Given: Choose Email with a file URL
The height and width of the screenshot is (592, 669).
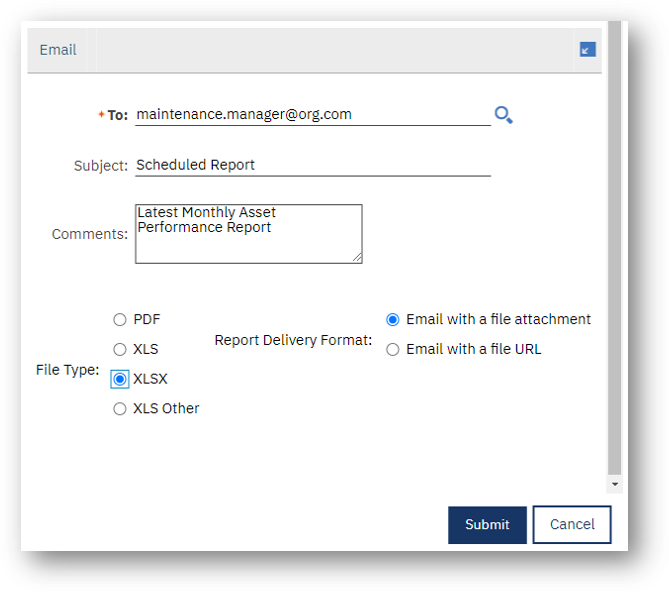Looking at the screenshot, I should coord(393,349).
